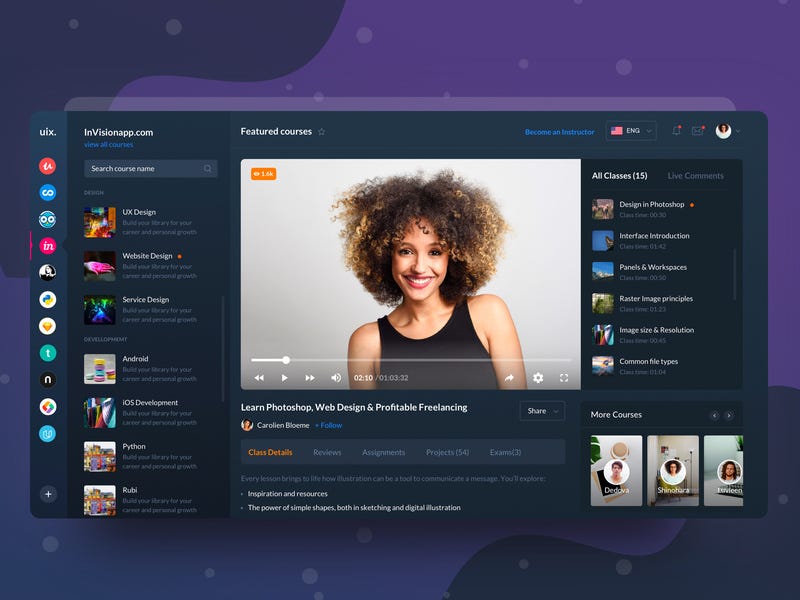The image size is (800, 600).
Task: Play Design in Photoshop class
Action: [643, 209]
